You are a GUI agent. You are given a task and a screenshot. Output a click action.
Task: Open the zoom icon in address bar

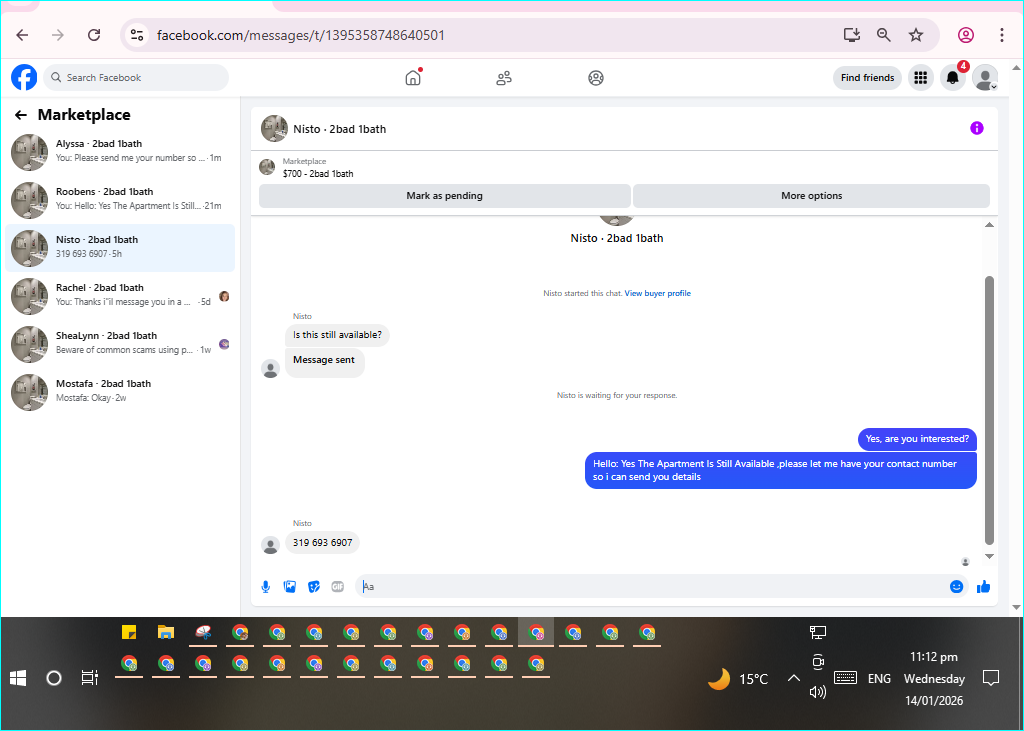coord(884,35)
